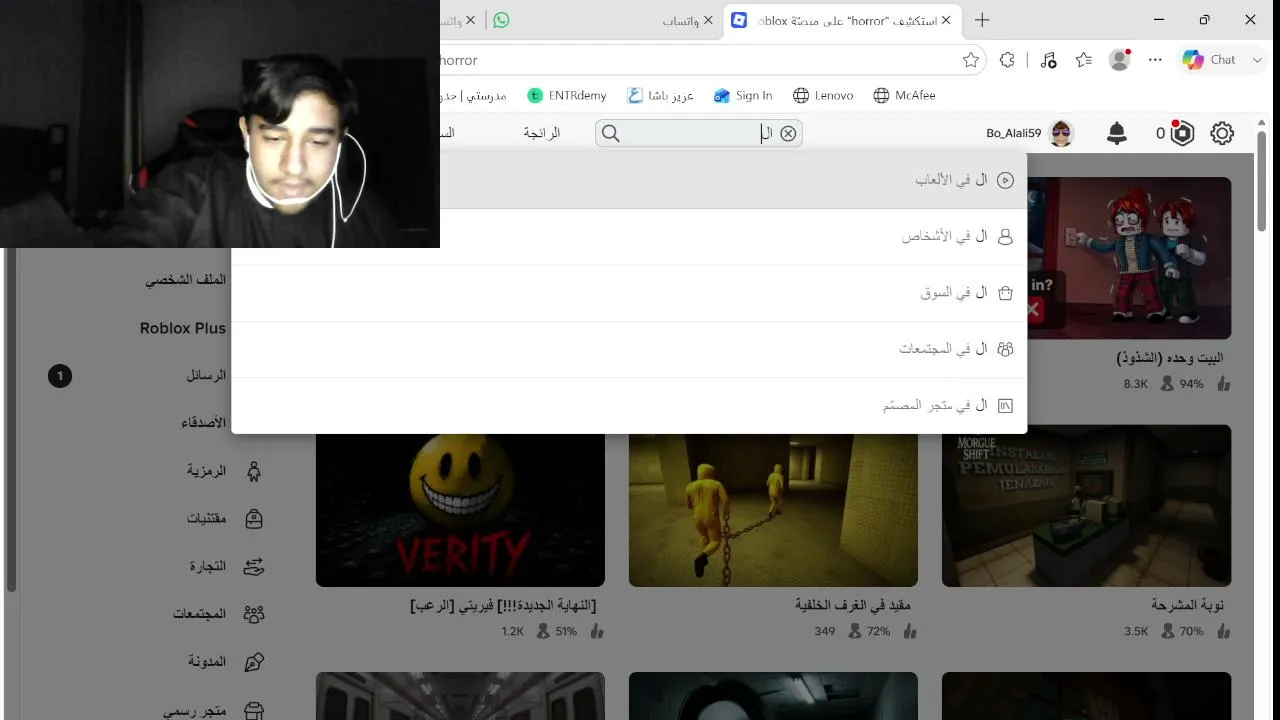The height and width of the screenshot is (720, 1280).
Task: Open the Sign In bookmark
Action: (743, 95)
